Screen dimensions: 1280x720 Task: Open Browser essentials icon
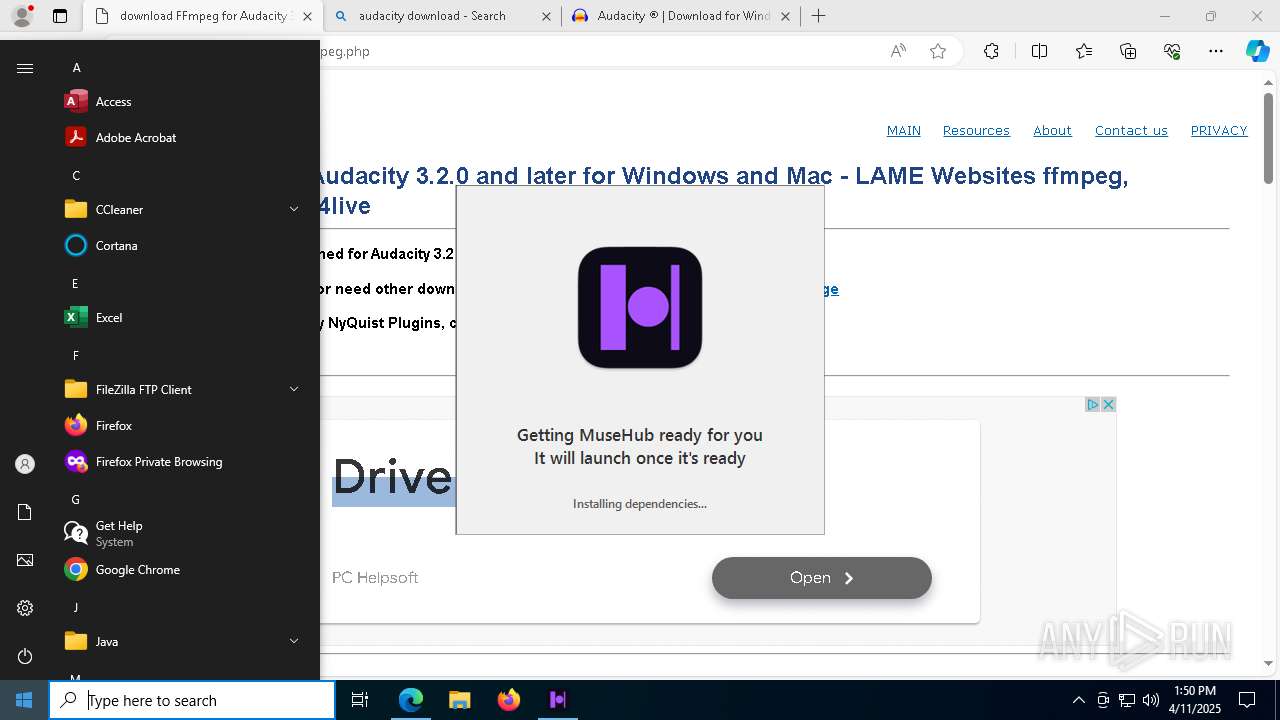tap(1172, 51)
